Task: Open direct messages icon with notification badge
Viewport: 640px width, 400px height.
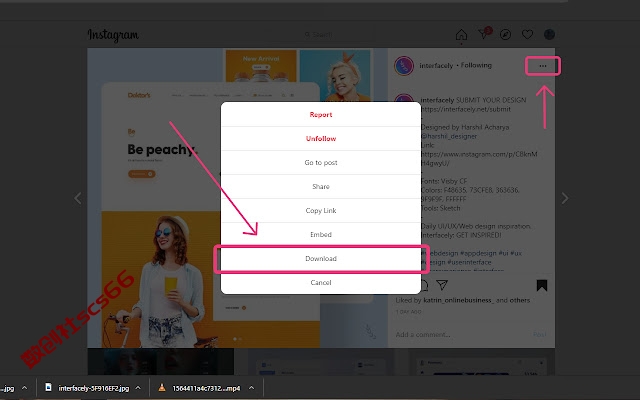Action: [x=484, y=33]
